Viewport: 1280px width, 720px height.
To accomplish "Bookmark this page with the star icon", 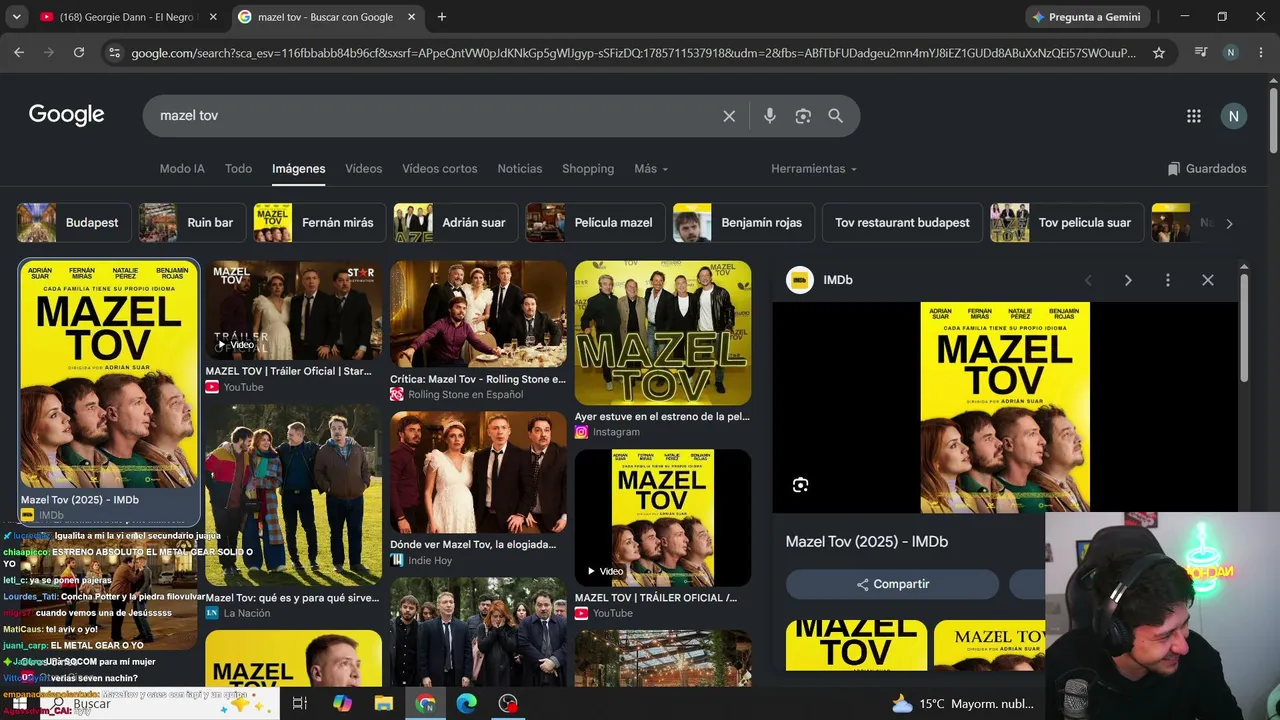I will click(1159, 53).
